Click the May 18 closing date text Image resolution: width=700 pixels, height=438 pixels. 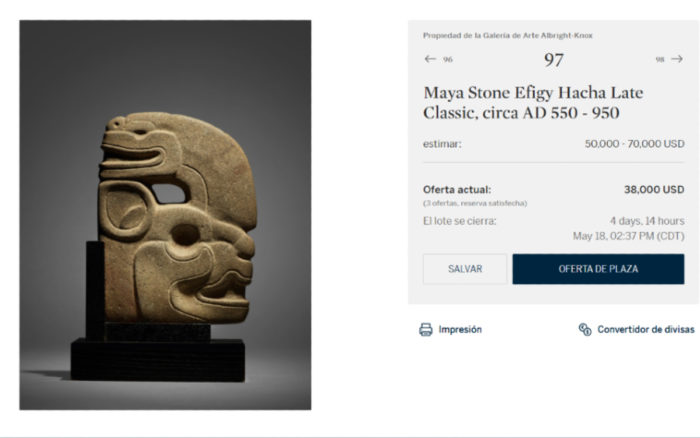click(628, 236)
